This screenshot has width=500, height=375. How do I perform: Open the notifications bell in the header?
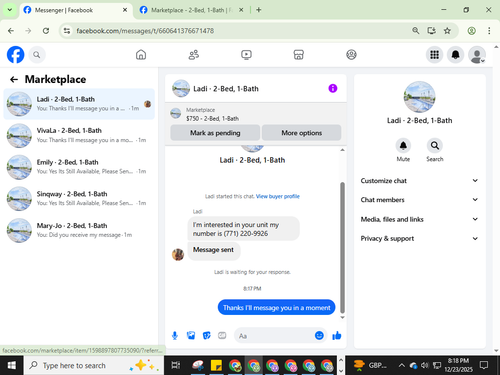click(455, 55)
